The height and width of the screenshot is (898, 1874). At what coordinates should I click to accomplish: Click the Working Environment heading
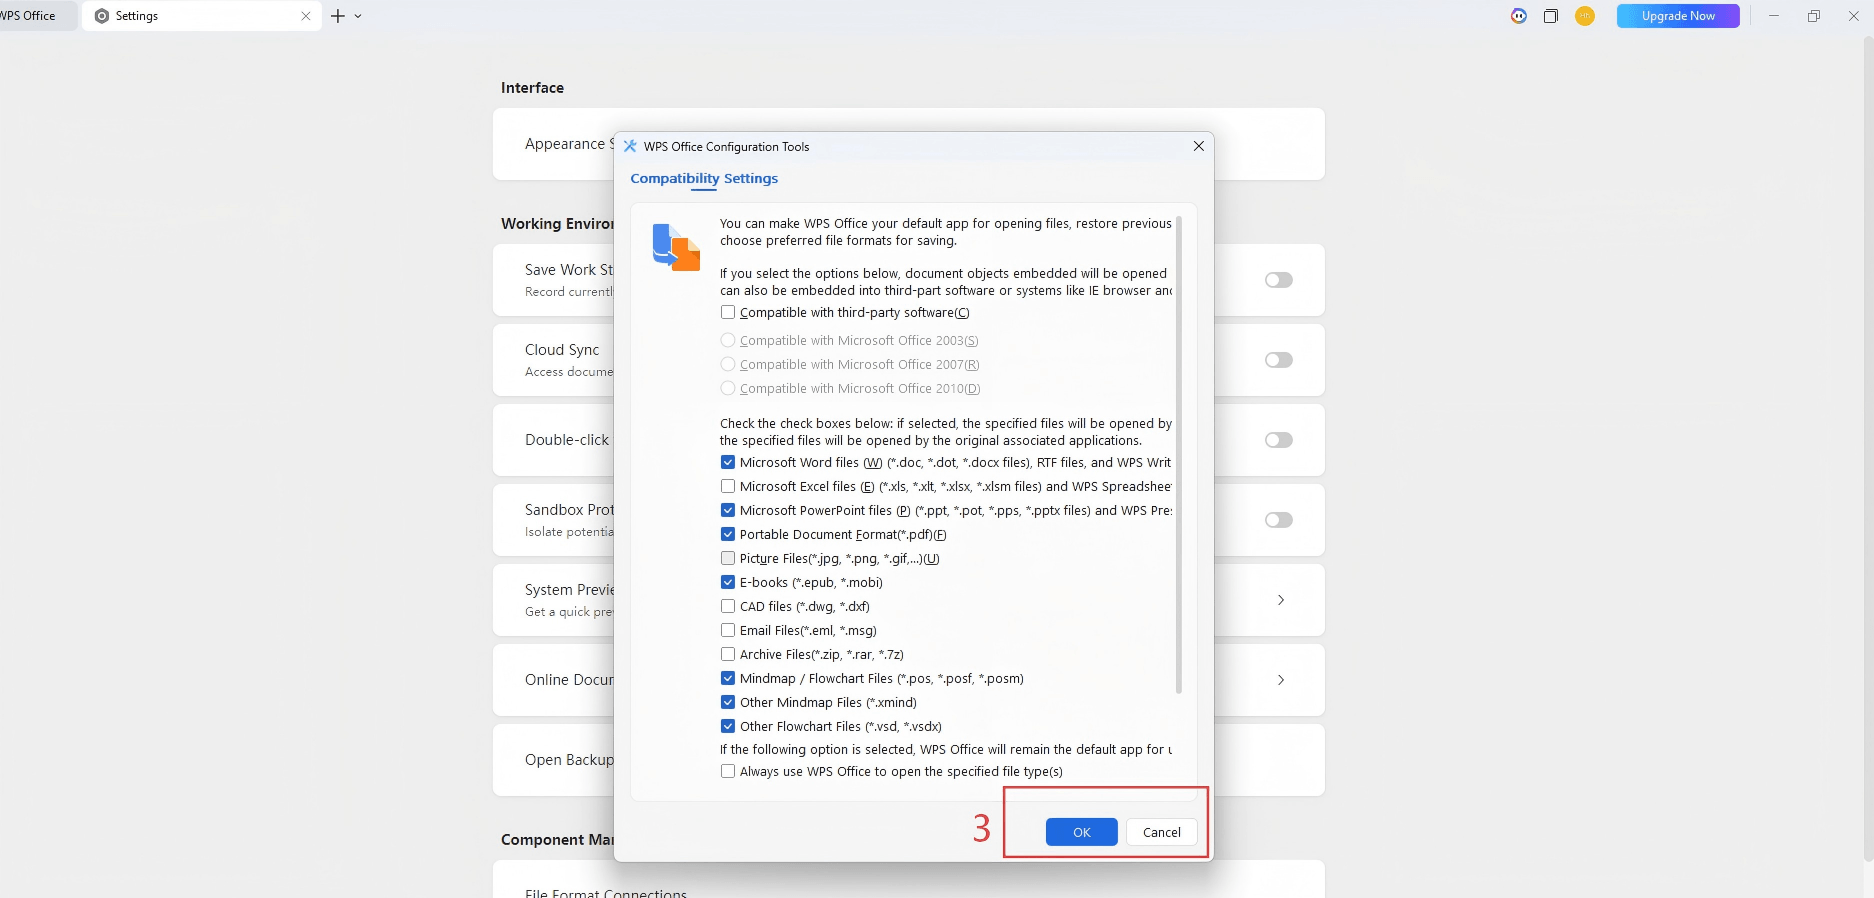557,224
